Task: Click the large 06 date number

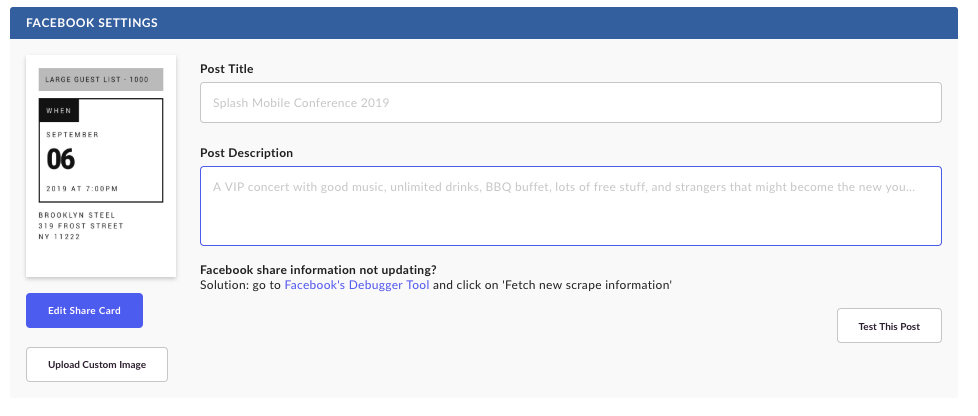Action: click(61, 159)
